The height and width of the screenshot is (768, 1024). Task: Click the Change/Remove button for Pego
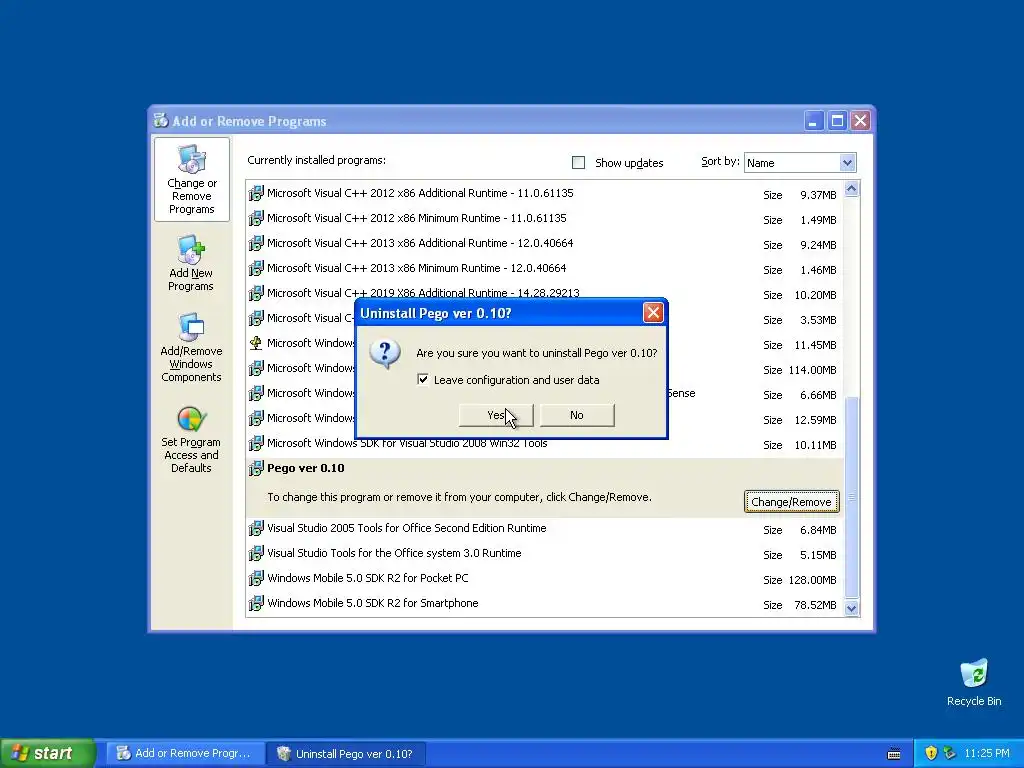tap(792, 502)
